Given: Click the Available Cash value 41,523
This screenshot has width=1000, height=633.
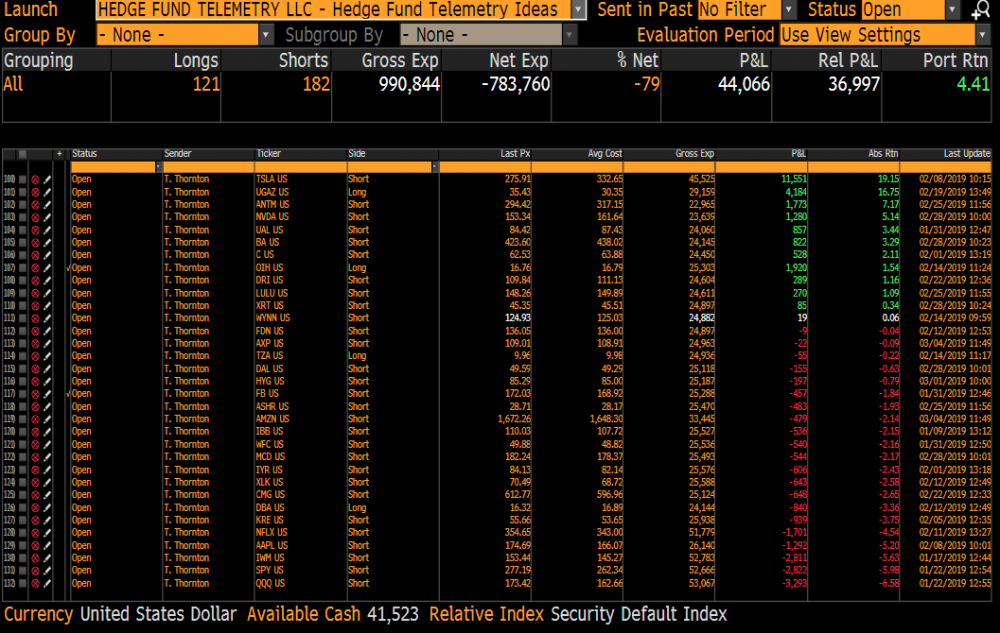Looking at the screenshot, I should tap(393, 615).
